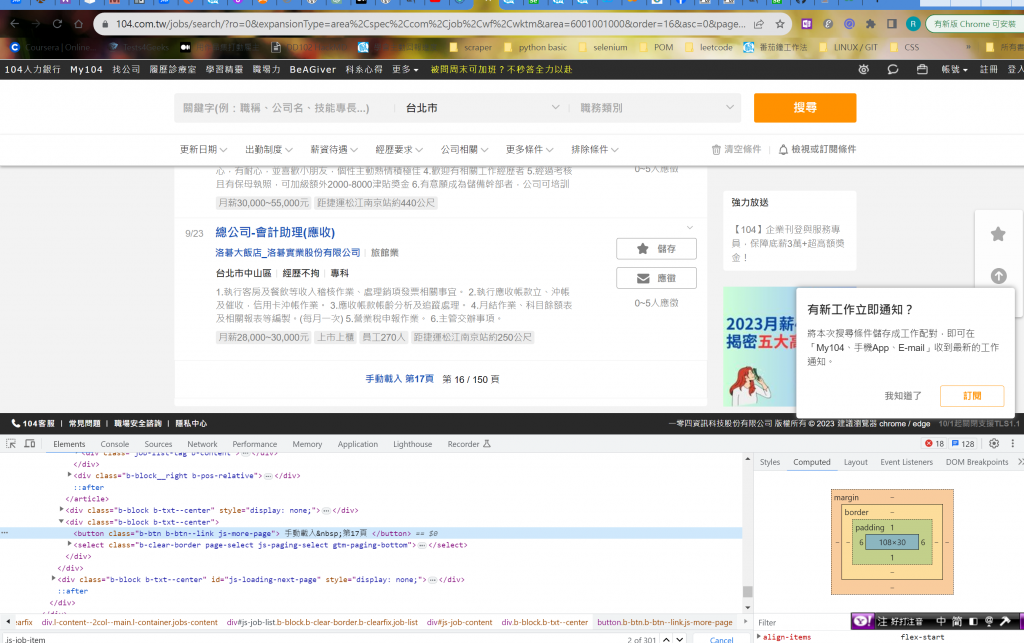This screenshot has height=643, width=1024.
Task: Open the Chrome profile avatar R
Action: tap(913, 24)
